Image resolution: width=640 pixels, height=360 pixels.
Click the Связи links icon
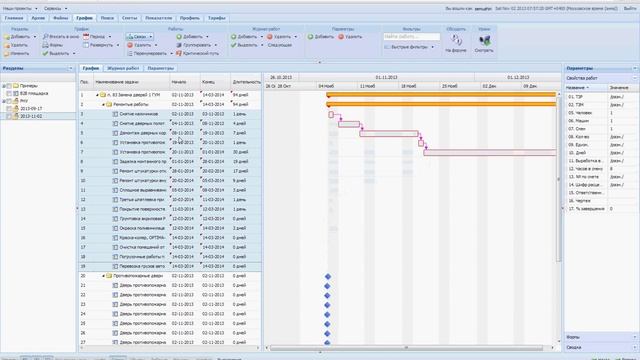click(130, 37)
